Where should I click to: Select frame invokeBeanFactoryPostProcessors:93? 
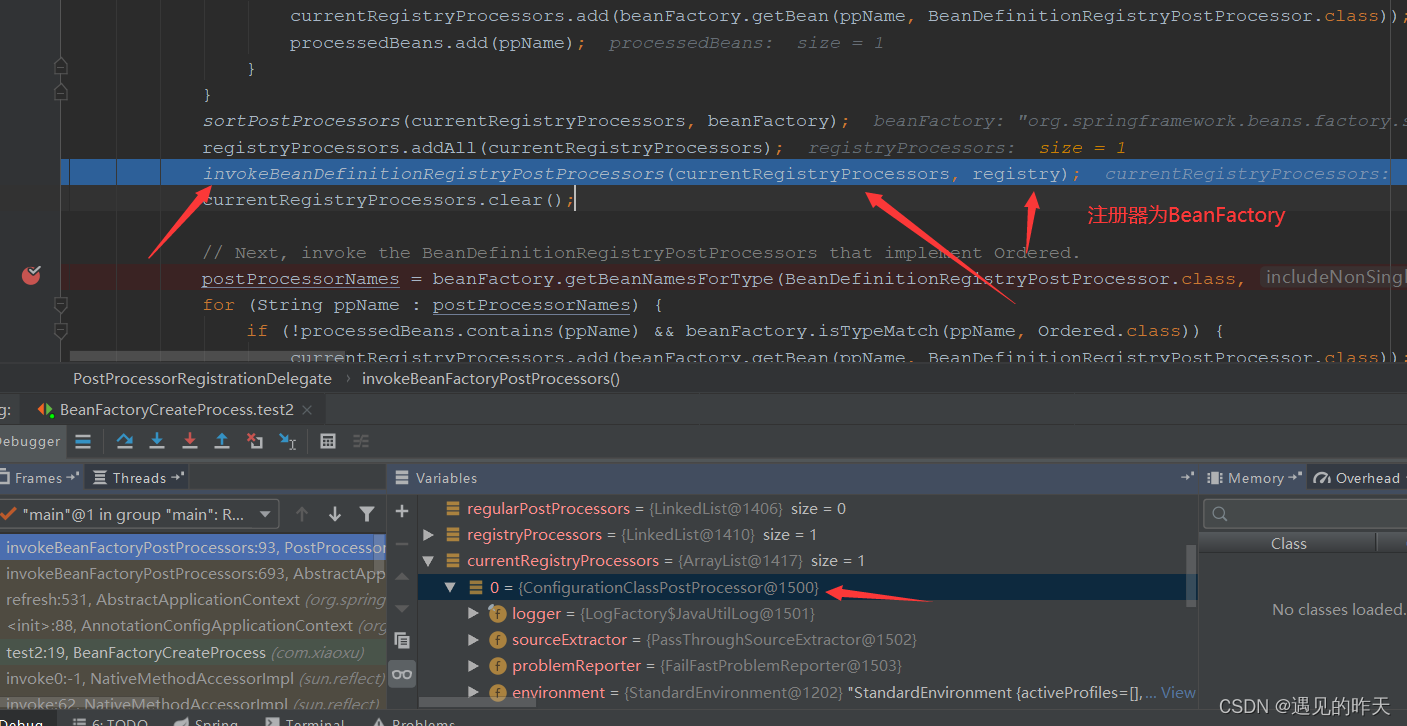193,547
